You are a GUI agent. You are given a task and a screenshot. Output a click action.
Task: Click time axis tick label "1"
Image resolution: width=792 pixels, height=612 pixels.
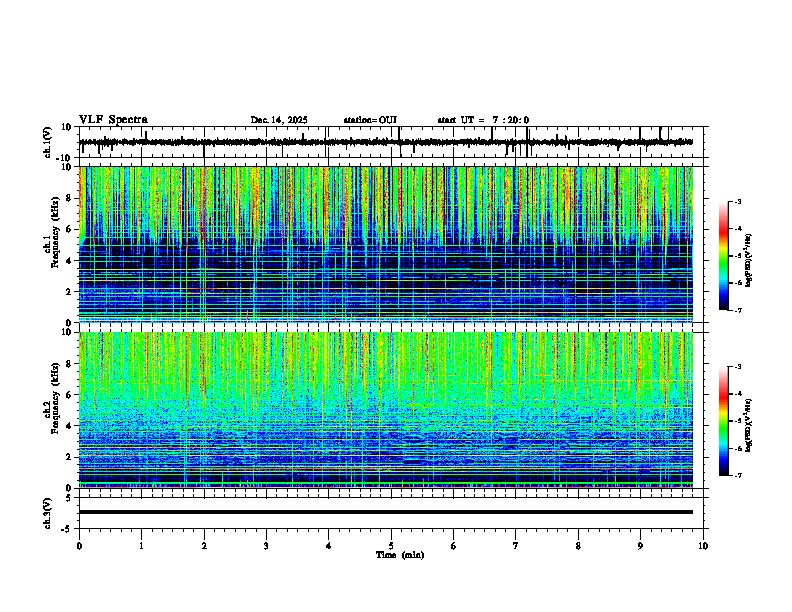tap(141, 546)
